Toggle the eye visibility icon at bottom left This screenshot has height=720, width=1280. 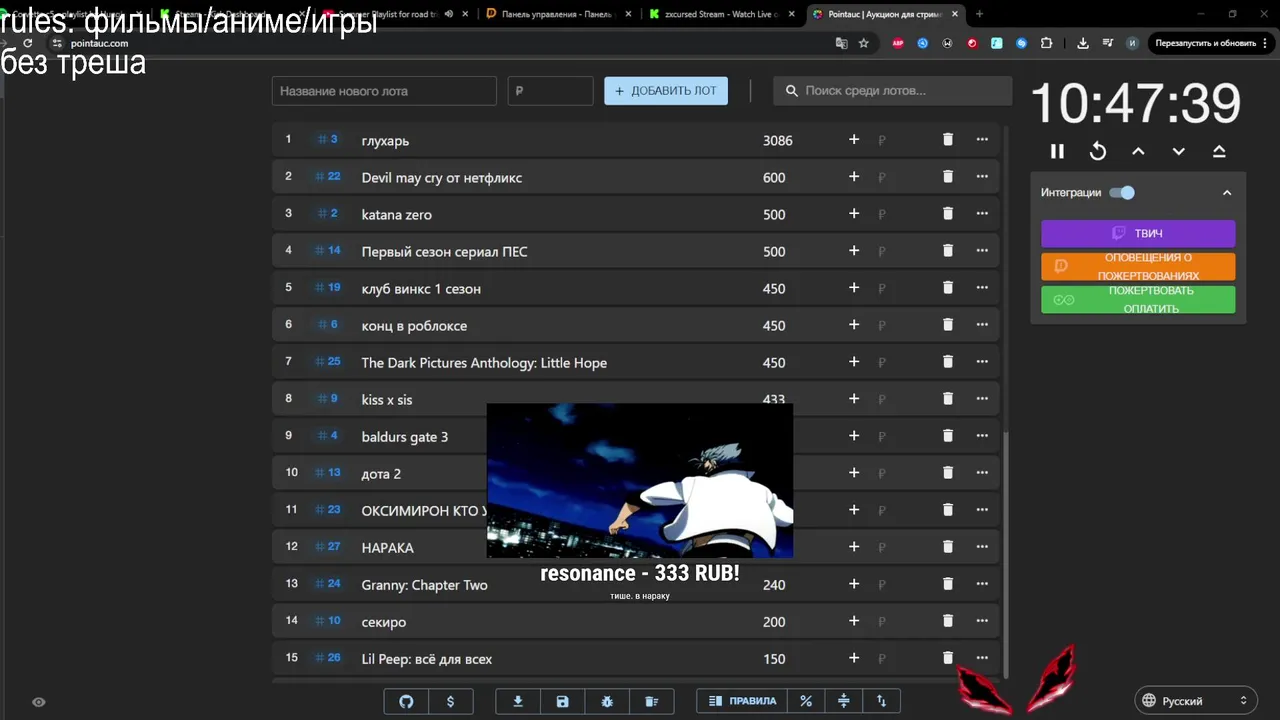pos(38,702)
